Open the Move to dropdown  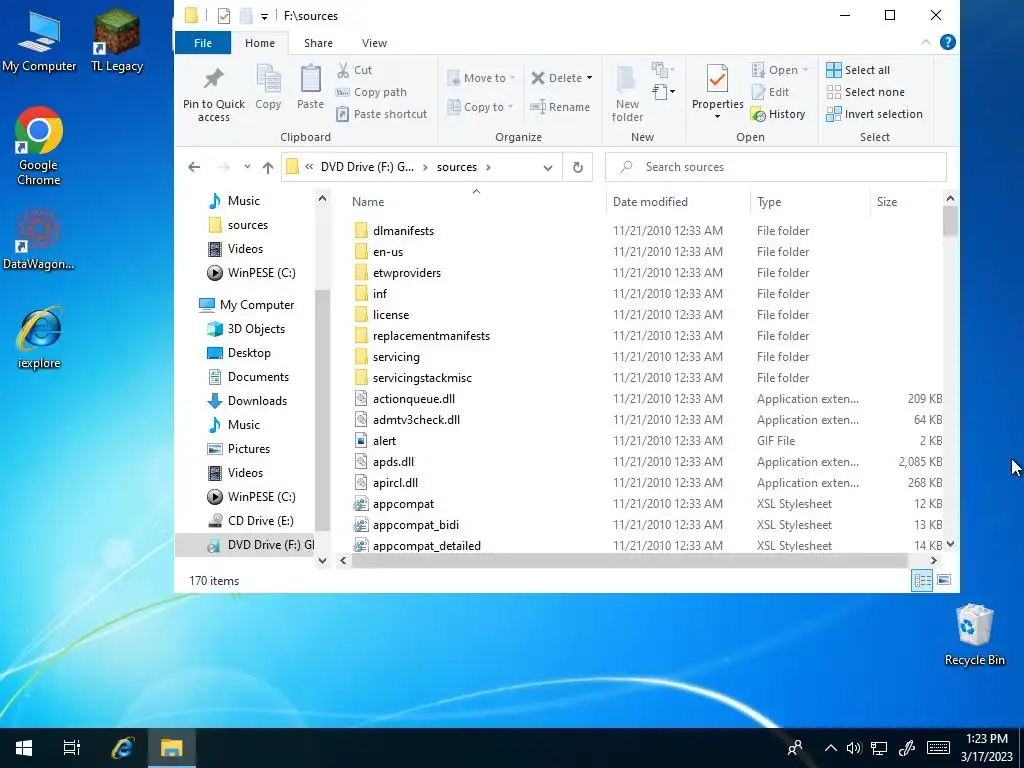482,78
